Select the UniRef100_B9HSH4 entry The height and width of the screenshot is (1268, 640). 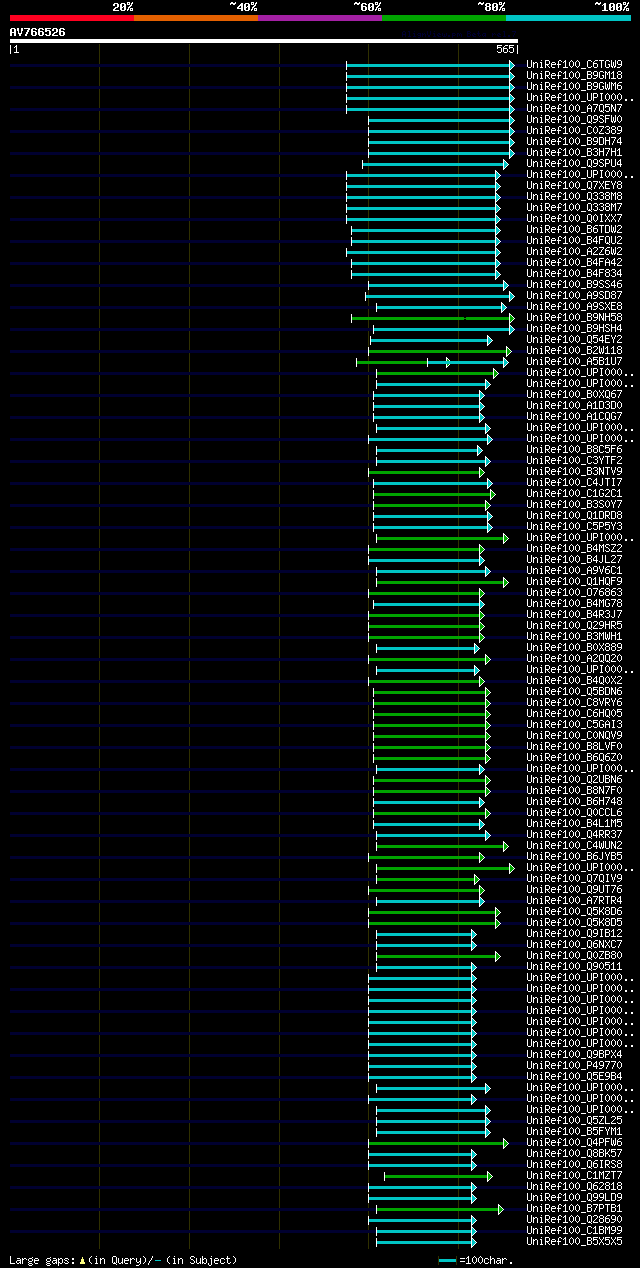click(574, 328)
